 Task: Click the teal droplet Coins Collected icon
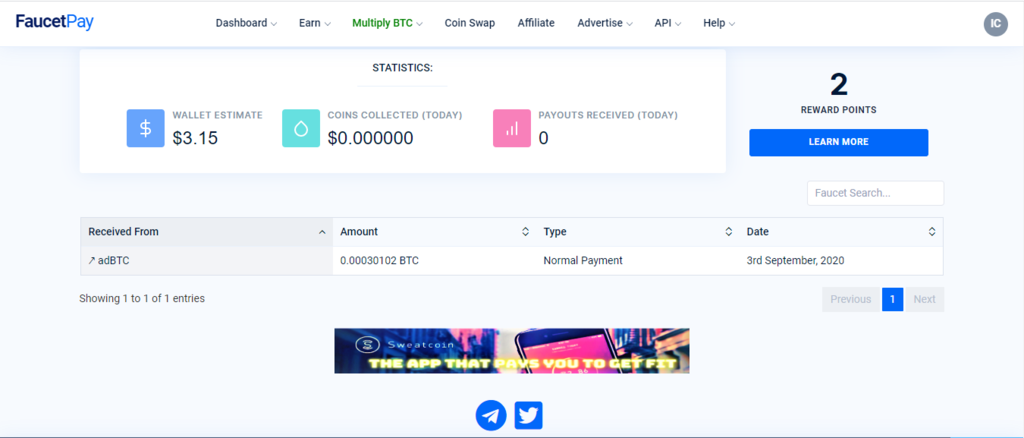(x=301, y=128)
